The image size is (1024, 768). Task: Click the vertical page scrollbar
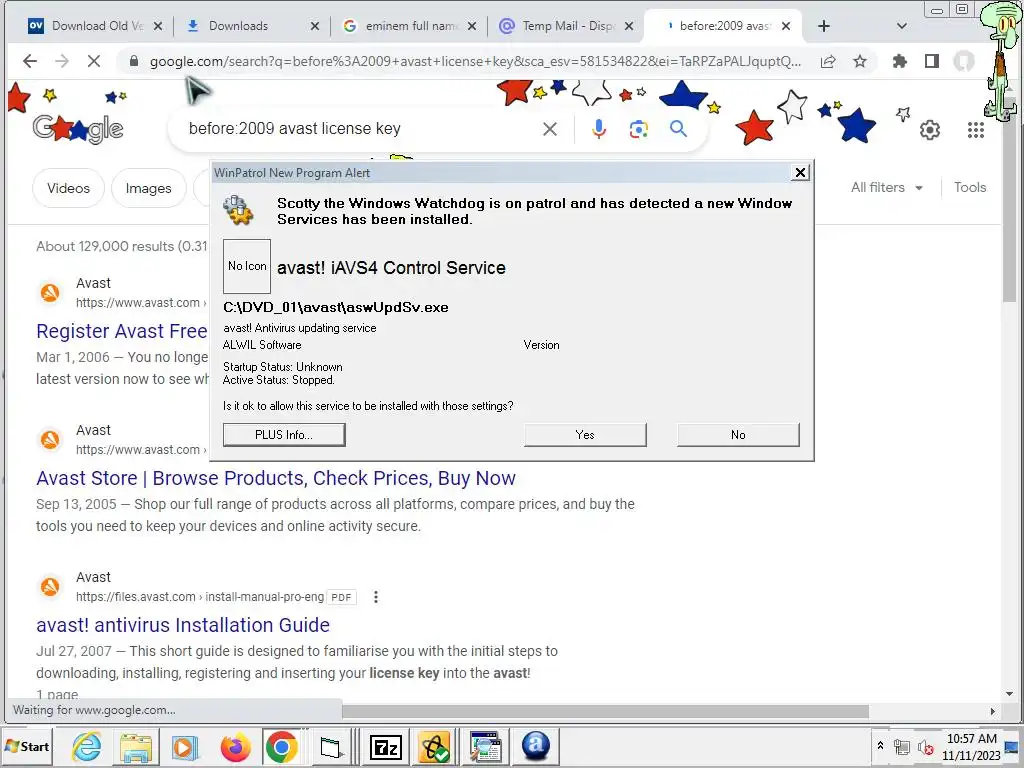click(1009, 197)
